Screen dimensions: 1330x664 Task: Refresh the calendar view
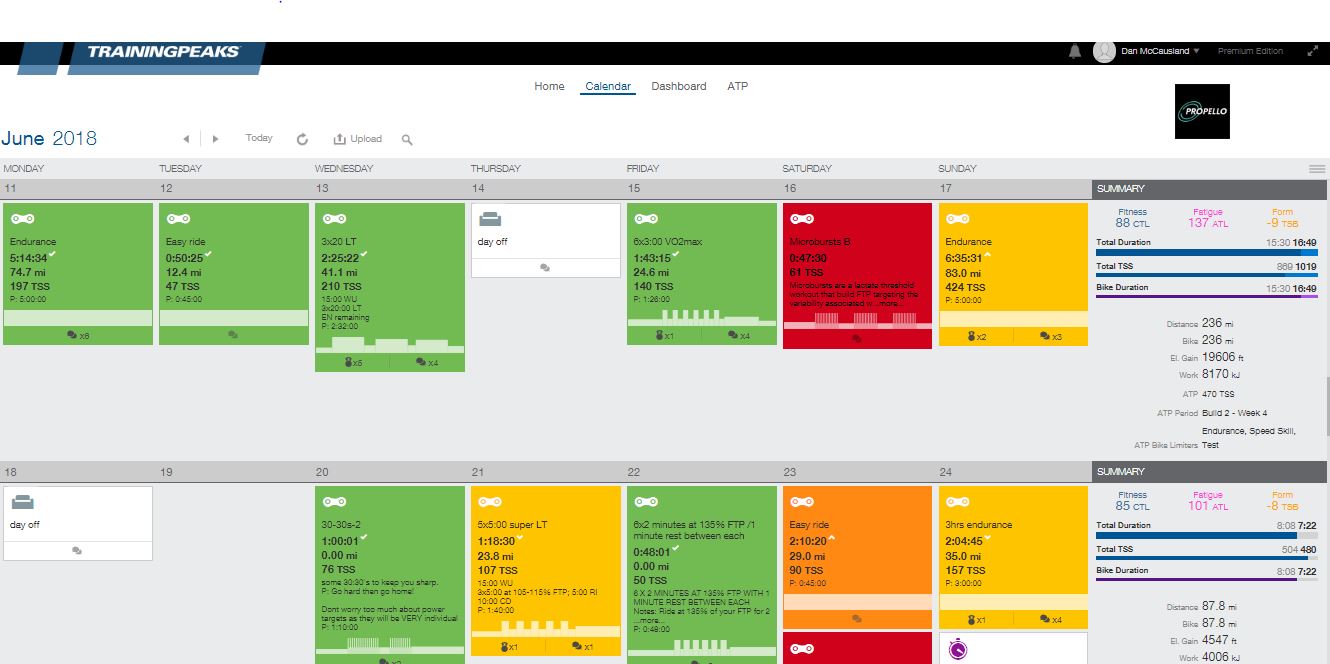tap(302, 139)
